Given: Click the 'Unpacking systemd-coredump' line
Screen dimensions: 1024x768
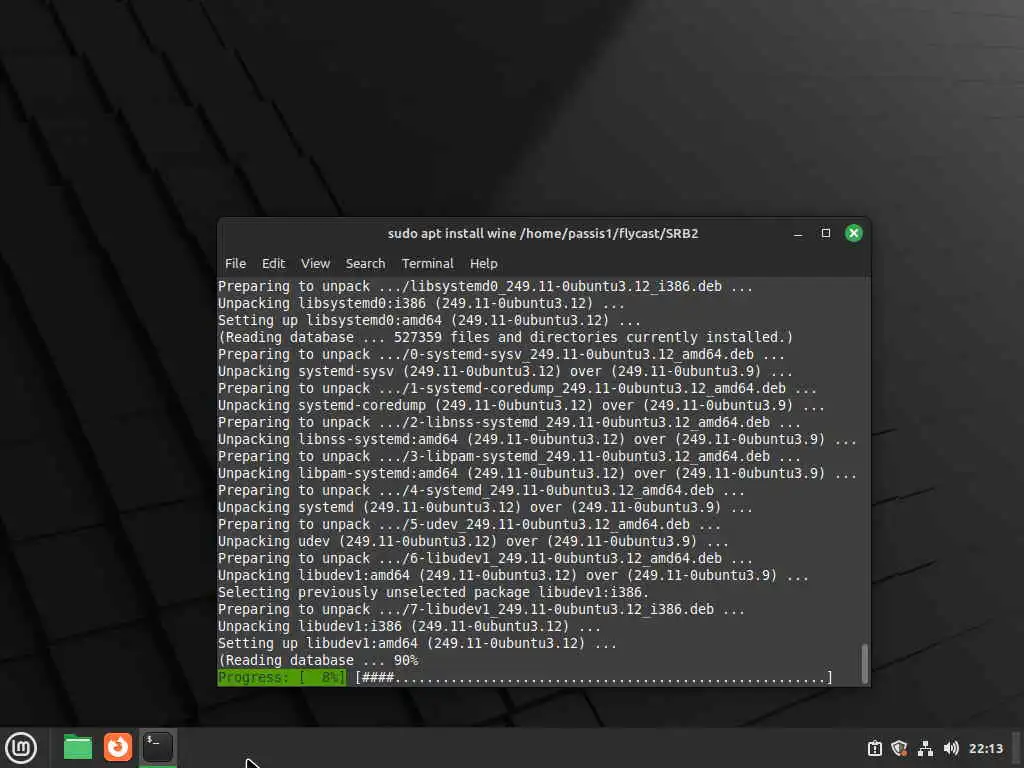Looking at the screenshot, I should point(520,406).
